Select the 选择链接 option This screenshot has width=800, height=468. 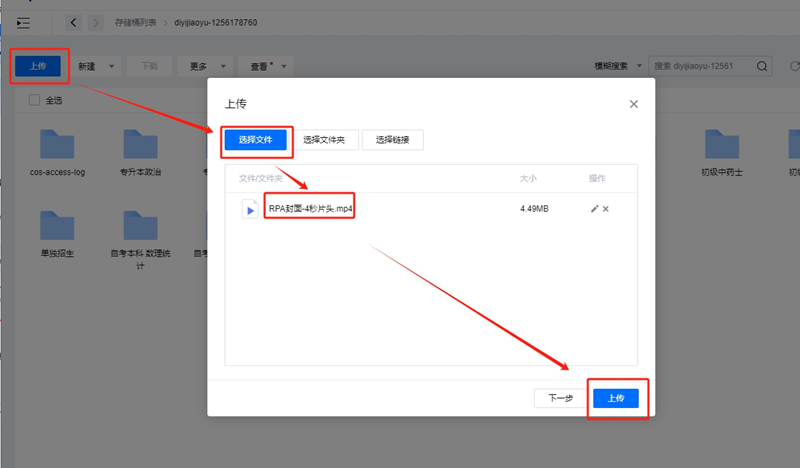tap(392, 140)
